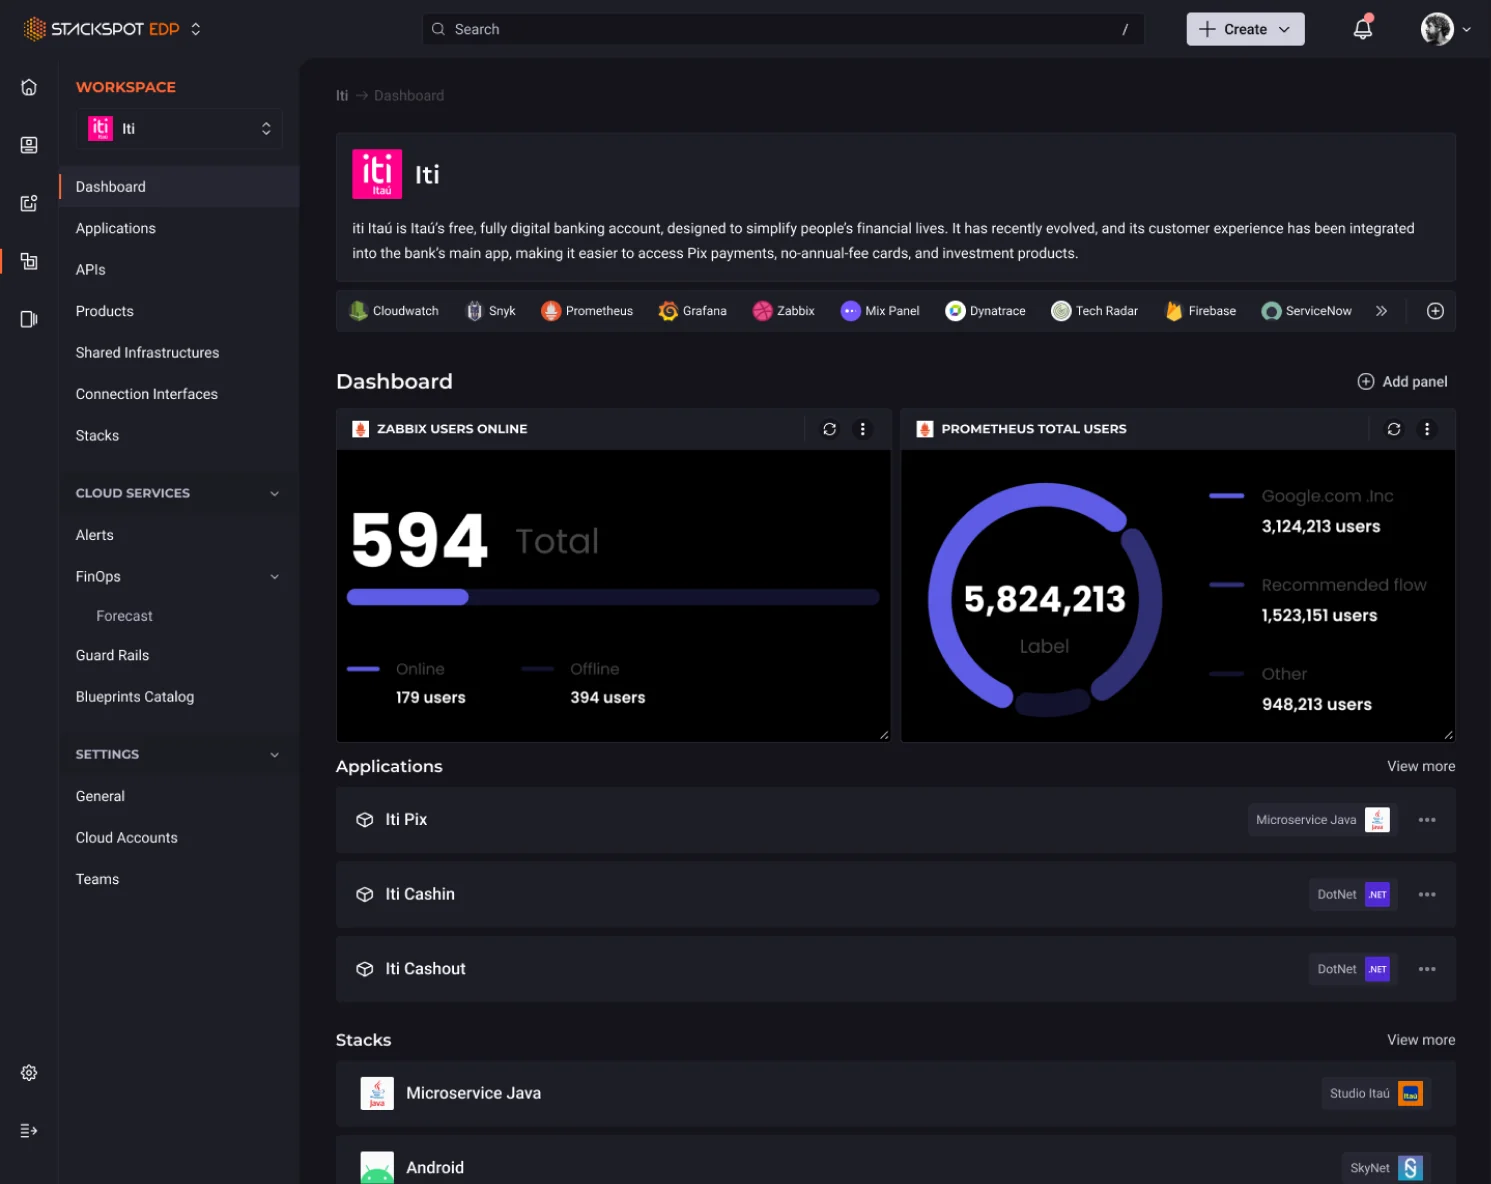Screen dimensions: 1491x1184
Task: Show more shortcuts with double chevron
Action: 1381,311
